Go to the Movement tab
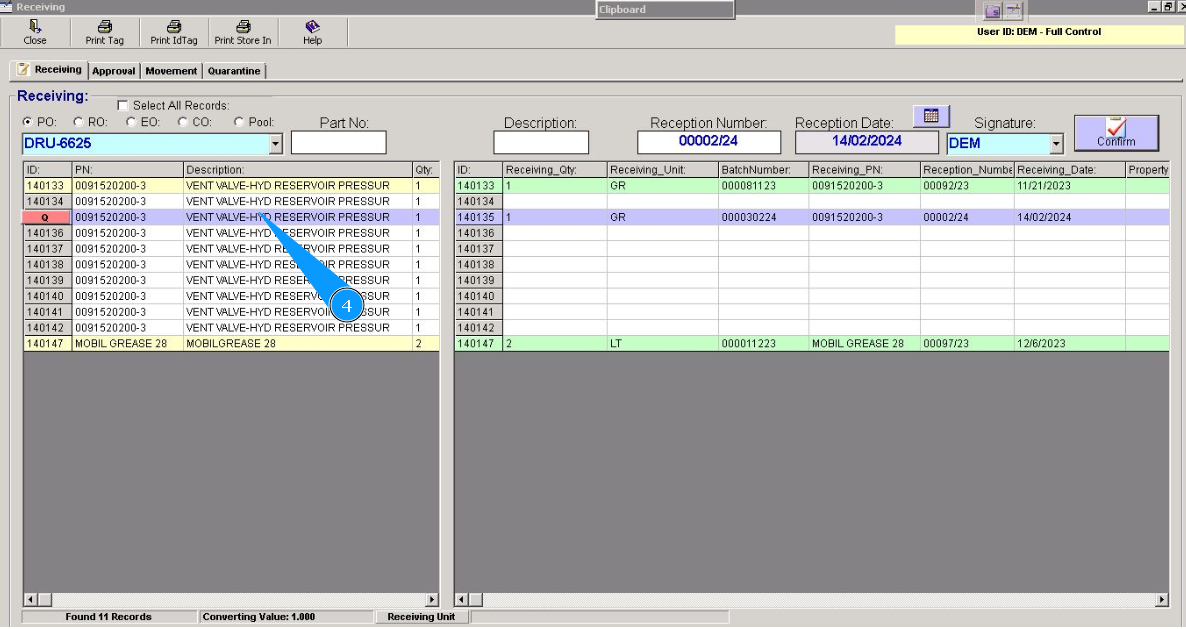Screen dimensions: 1186x629 [x=171, y=71]
